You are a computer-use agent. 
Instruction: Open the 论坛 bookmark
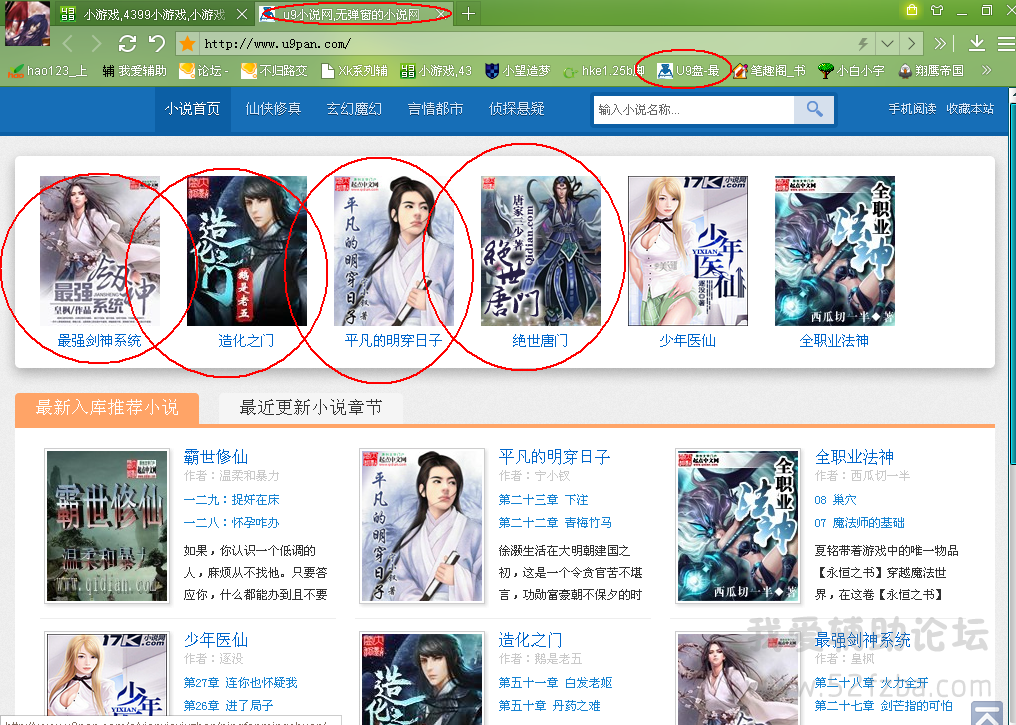coord(203,71)
